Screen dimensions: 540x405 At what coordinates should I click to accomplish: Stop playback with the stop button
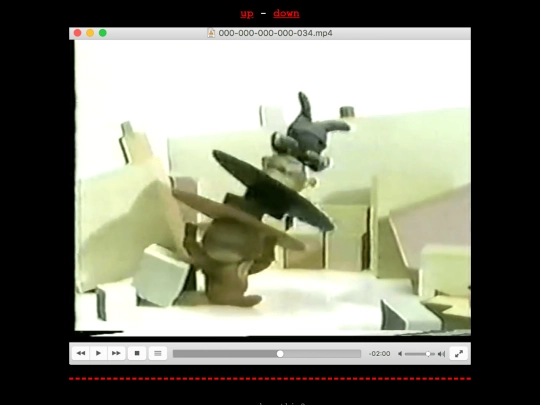pyautogui.click(x=137, y=353)
